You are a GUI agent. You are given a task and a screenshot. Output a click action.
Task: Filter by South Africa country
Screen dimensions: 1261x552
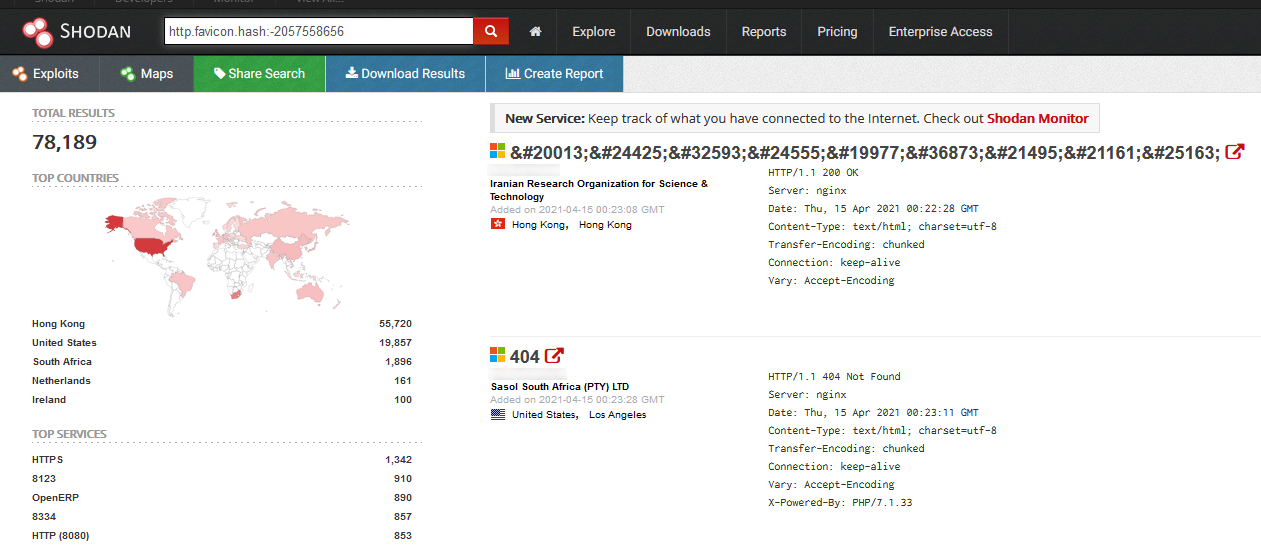(62, 362)
